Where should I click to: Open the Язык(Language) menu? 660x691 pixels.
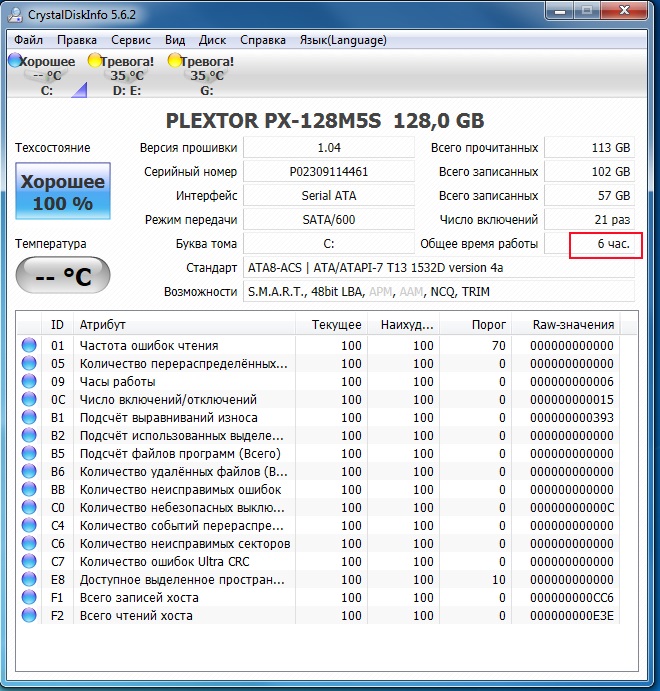[x=343, y=40]
